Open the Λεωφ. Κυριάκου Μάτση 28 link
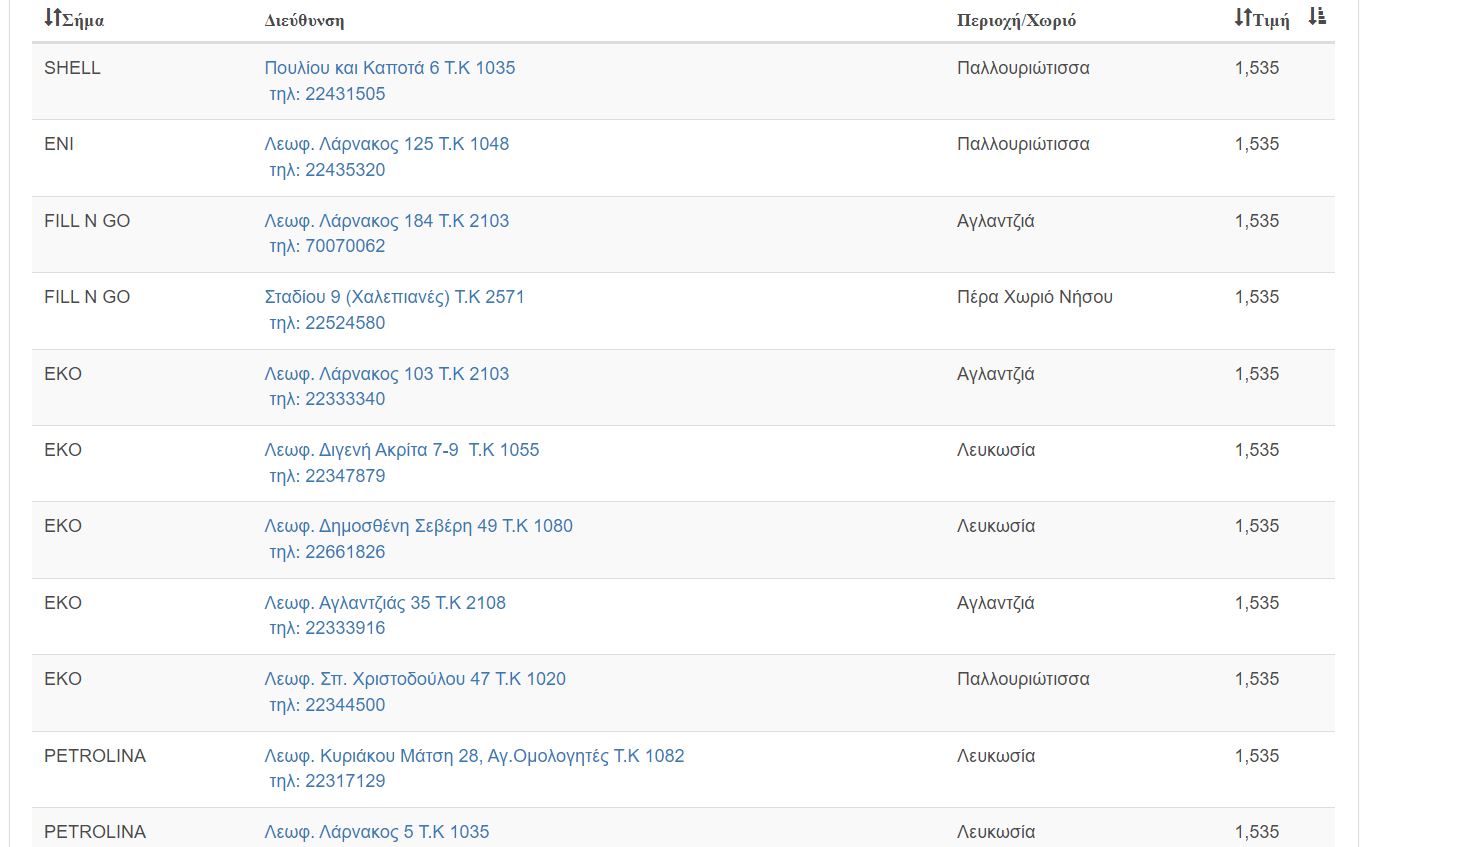The height and width of the screenshot is (847, 1460). (x=474, y=756)
